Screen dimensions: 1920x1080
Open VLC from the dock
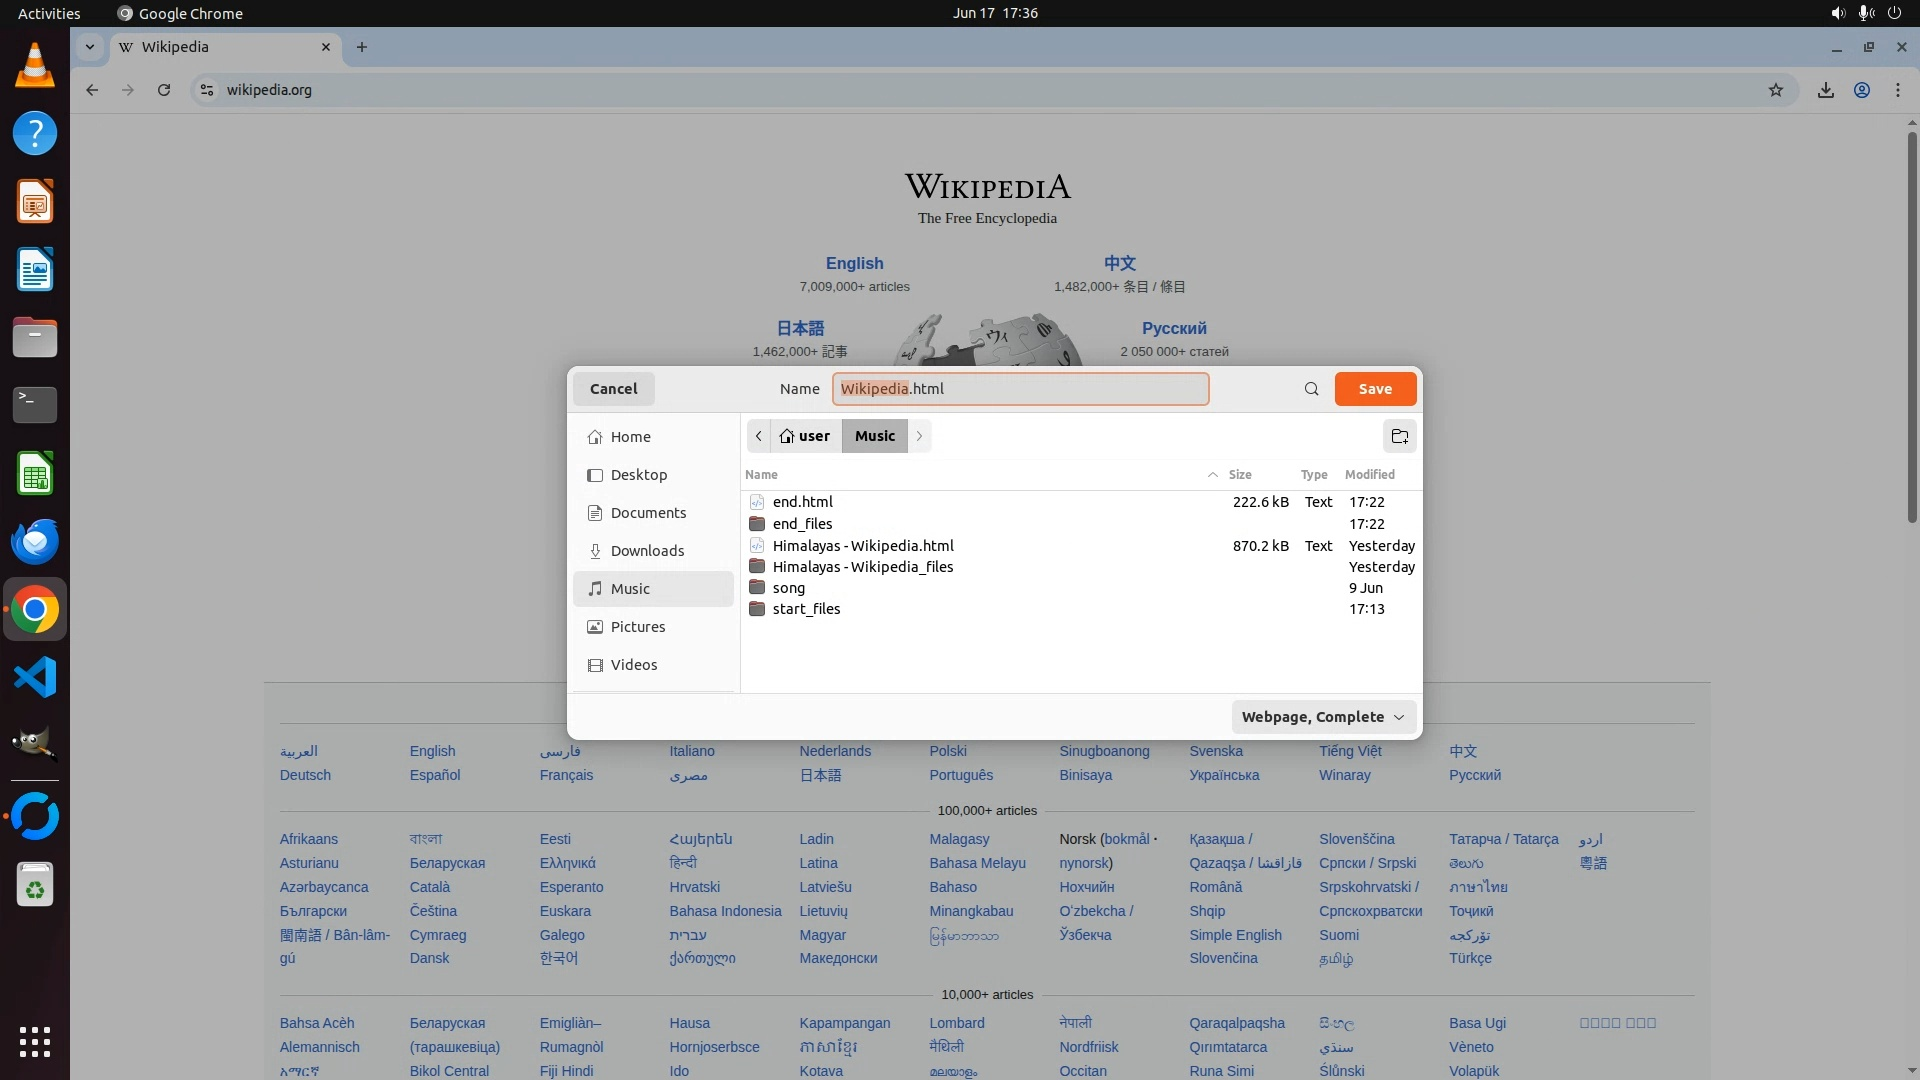[35, 66]
